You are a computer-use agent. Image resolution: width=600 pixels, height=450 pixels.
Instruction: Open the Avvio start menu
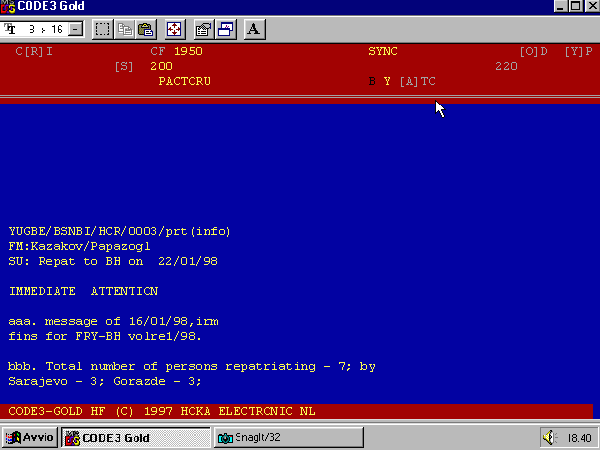[x=30, y=438]
